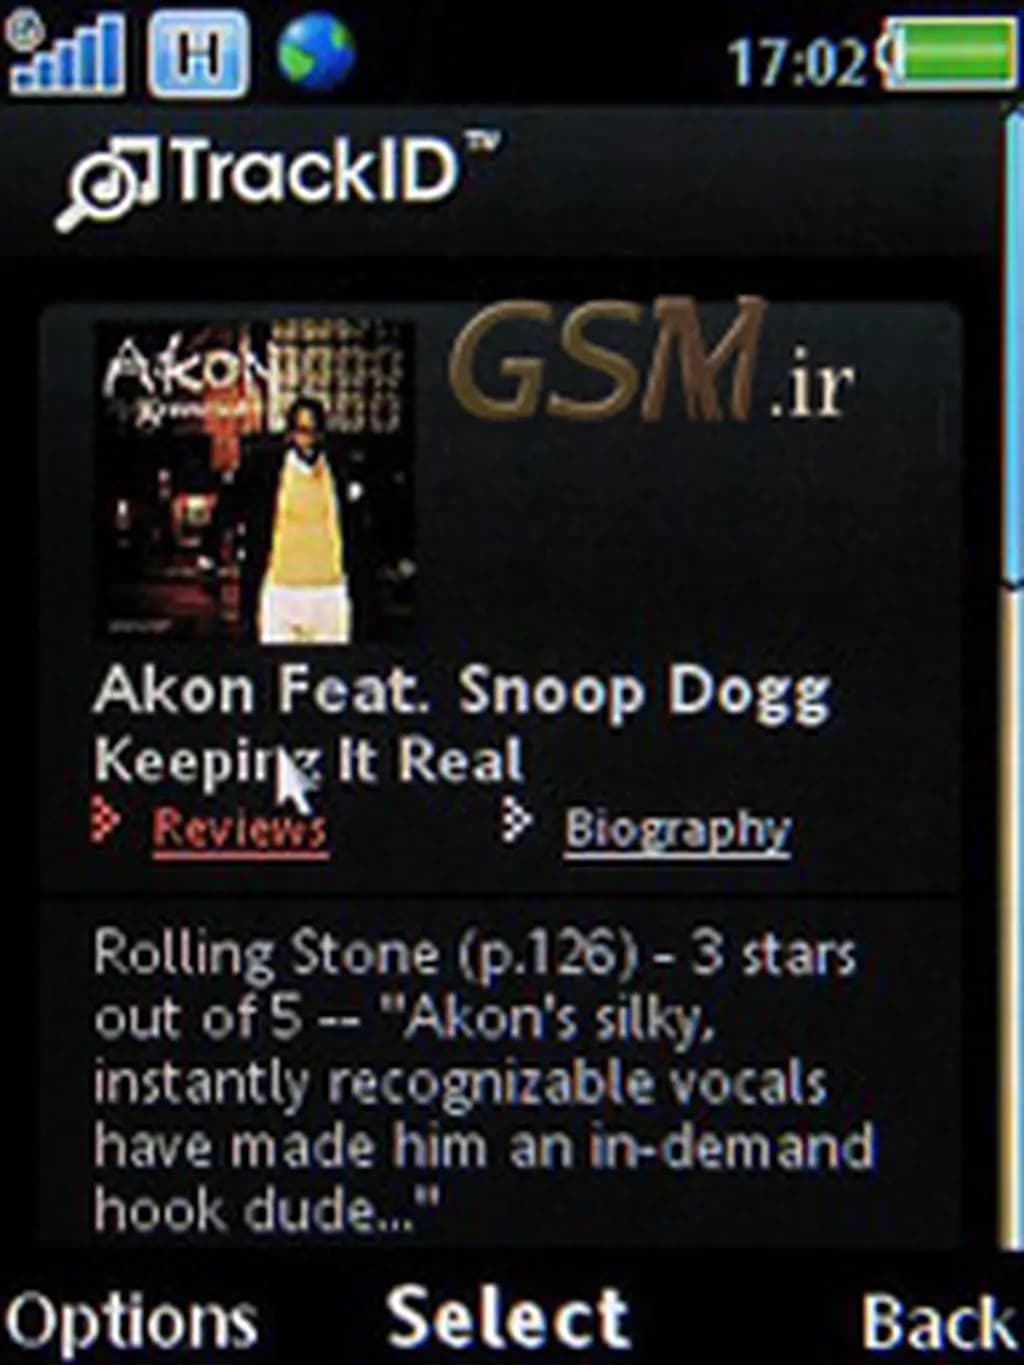Tap the H network indicator icon
Viewport: 1024px width, 1365px height.
(x=198, y=54)
